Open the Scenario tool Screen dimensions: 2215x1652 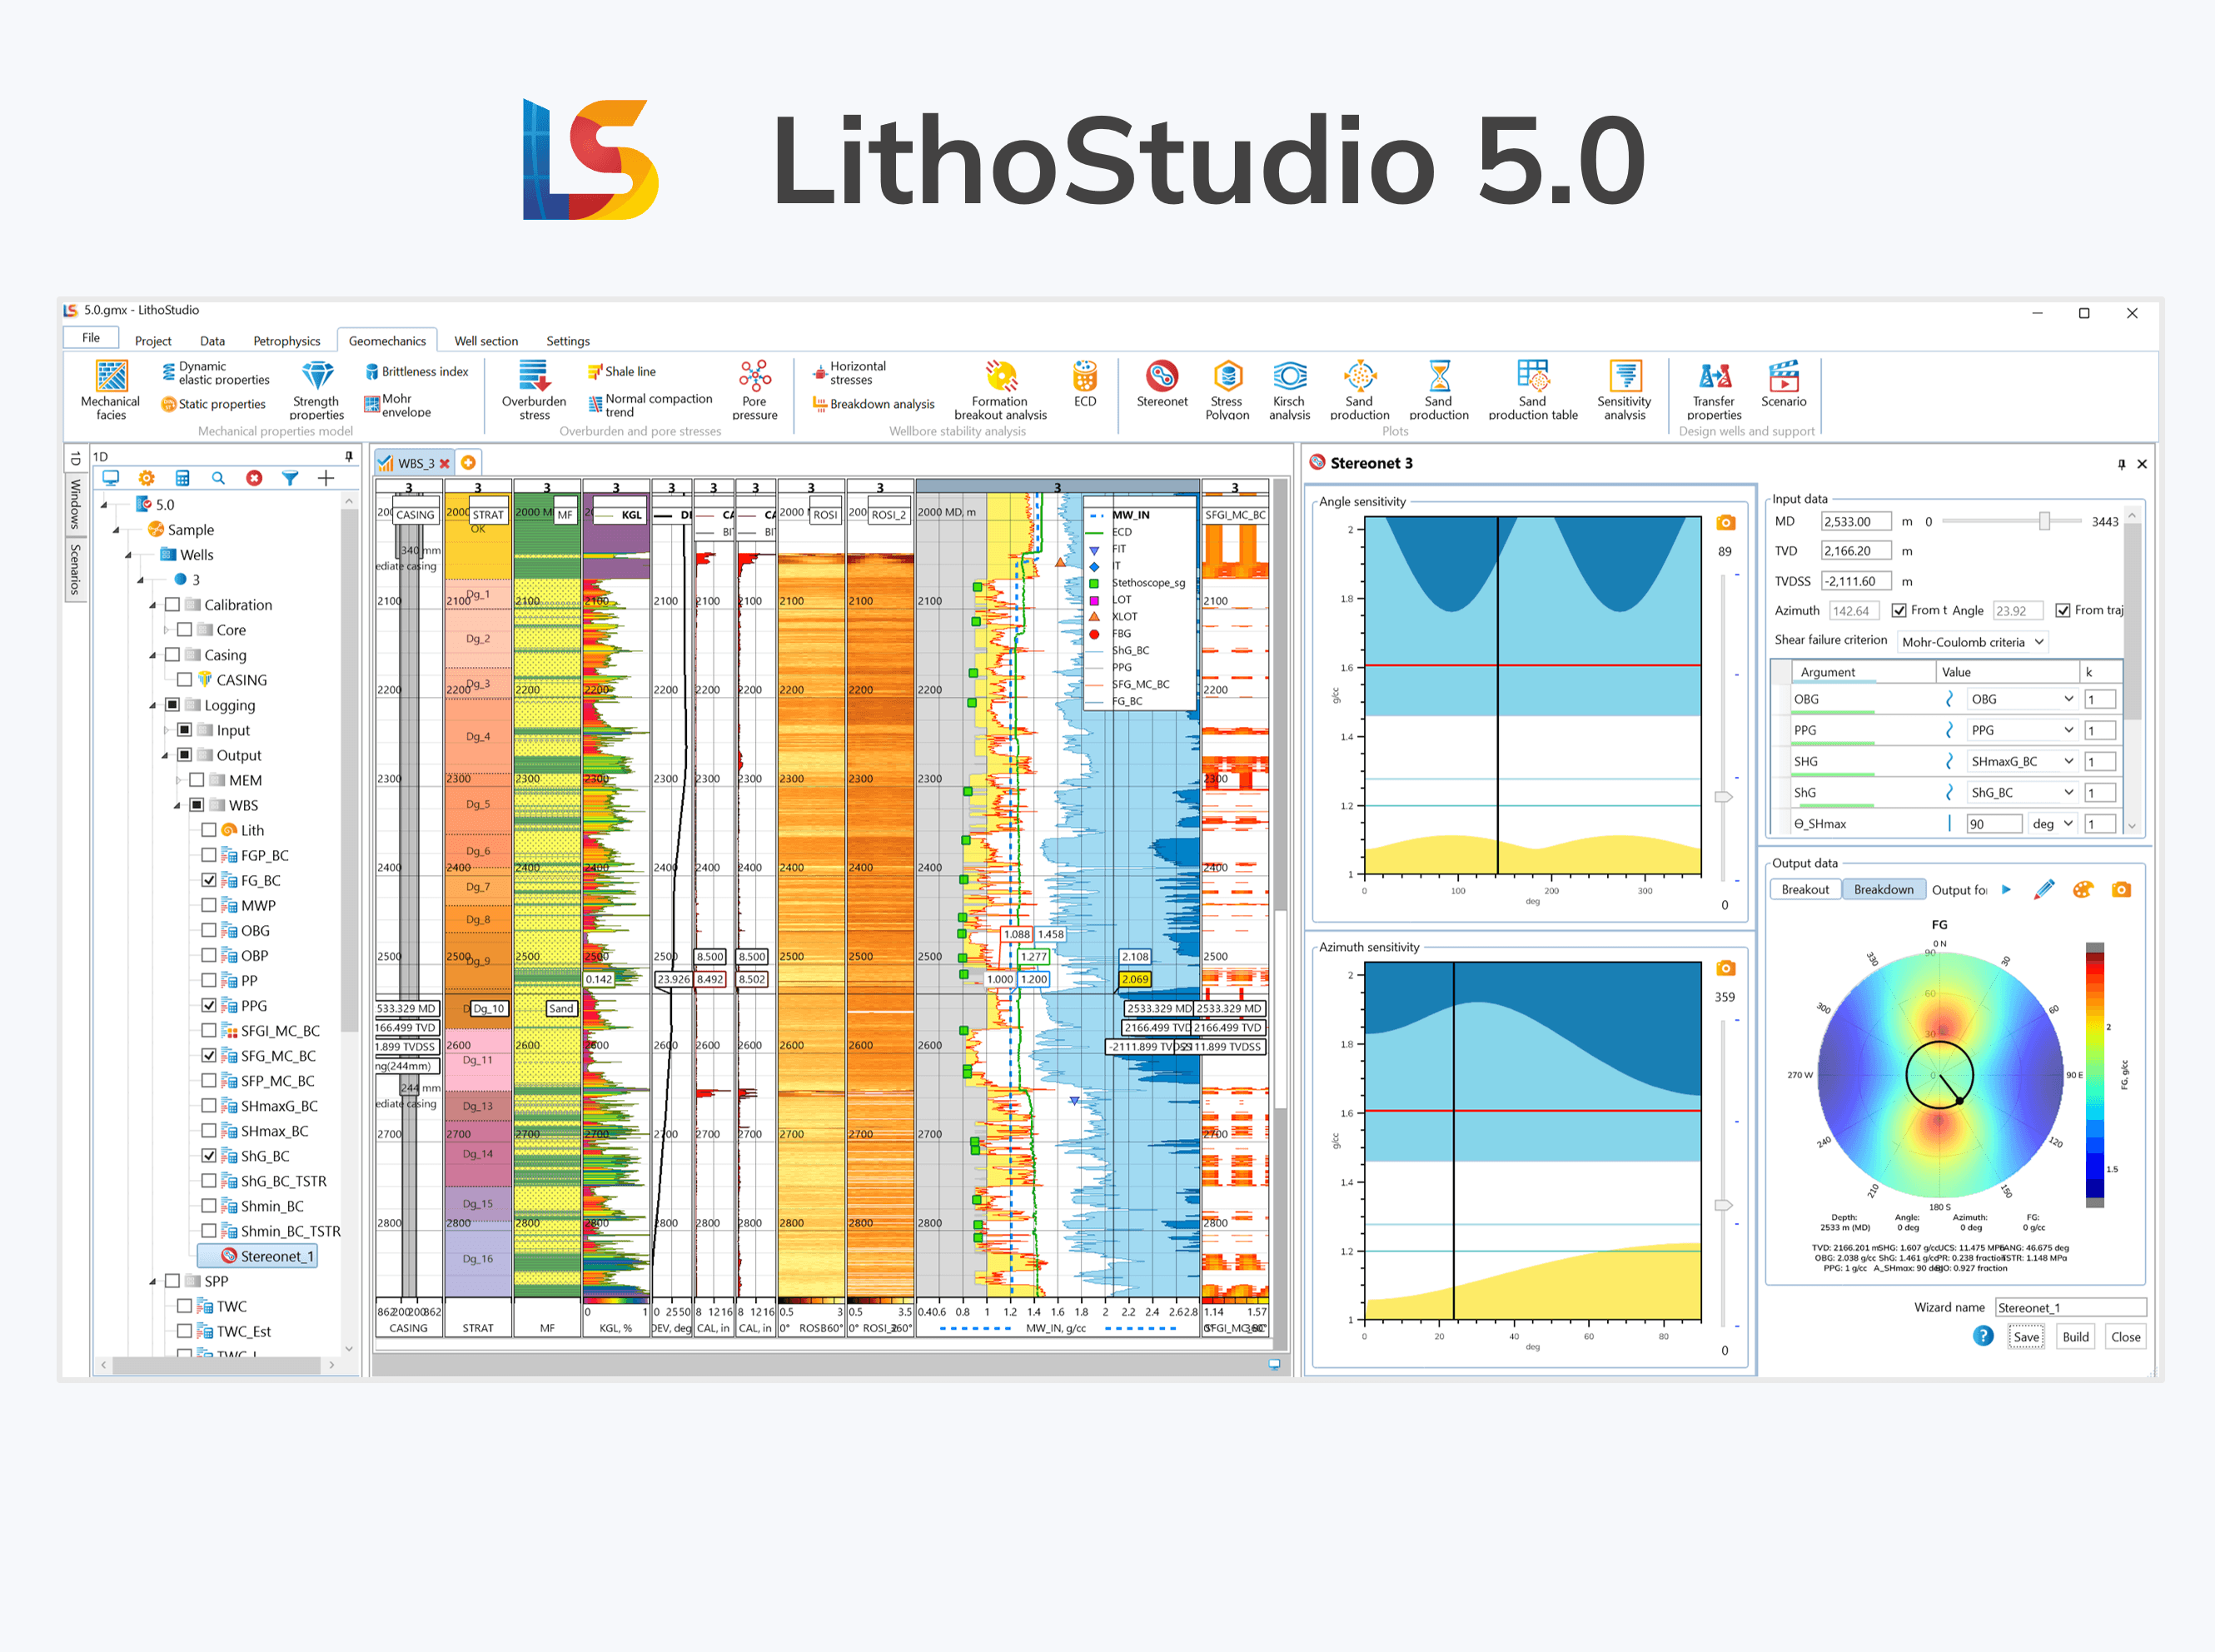click(1784, 384)
